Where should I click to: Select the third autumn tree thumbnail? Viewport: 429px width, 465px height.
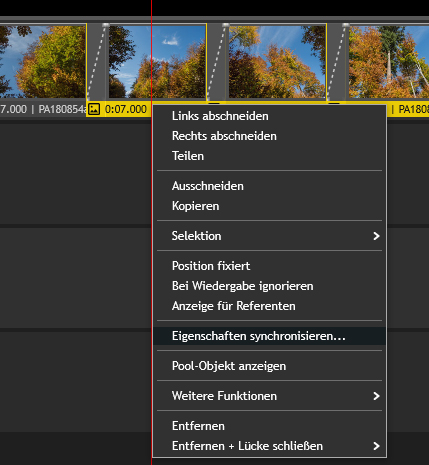coord(277,62)
